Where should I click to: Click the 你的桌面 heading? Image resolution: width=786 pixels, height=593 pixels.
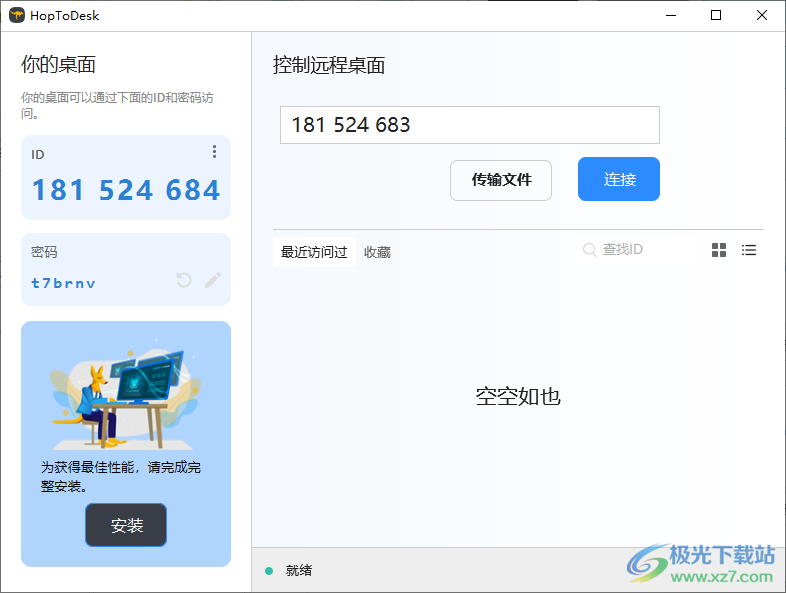[58, 64]
